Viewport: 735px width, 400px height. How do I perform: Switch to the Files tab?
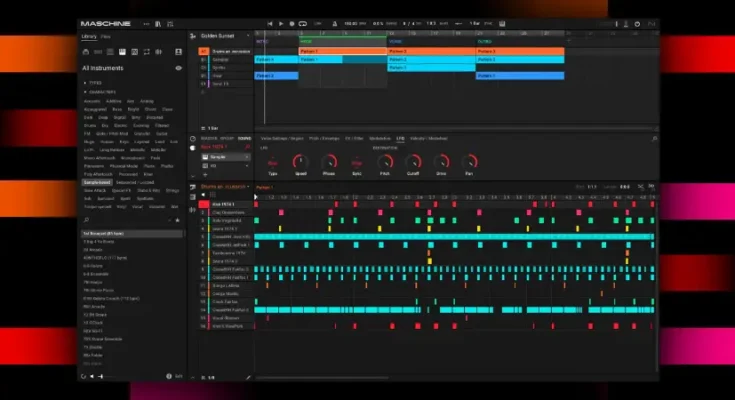(106, 36)
